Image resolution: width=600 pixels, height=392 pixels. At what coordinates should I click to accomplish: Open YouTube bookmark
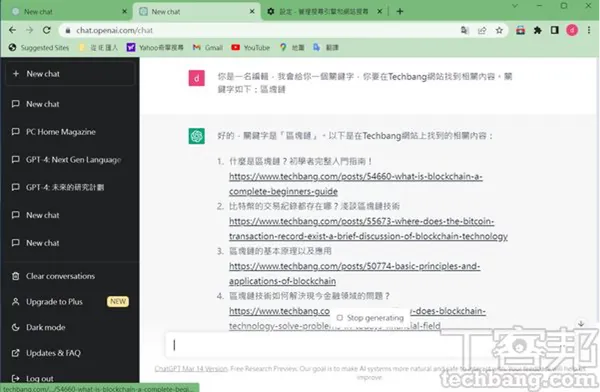[251, 47]
